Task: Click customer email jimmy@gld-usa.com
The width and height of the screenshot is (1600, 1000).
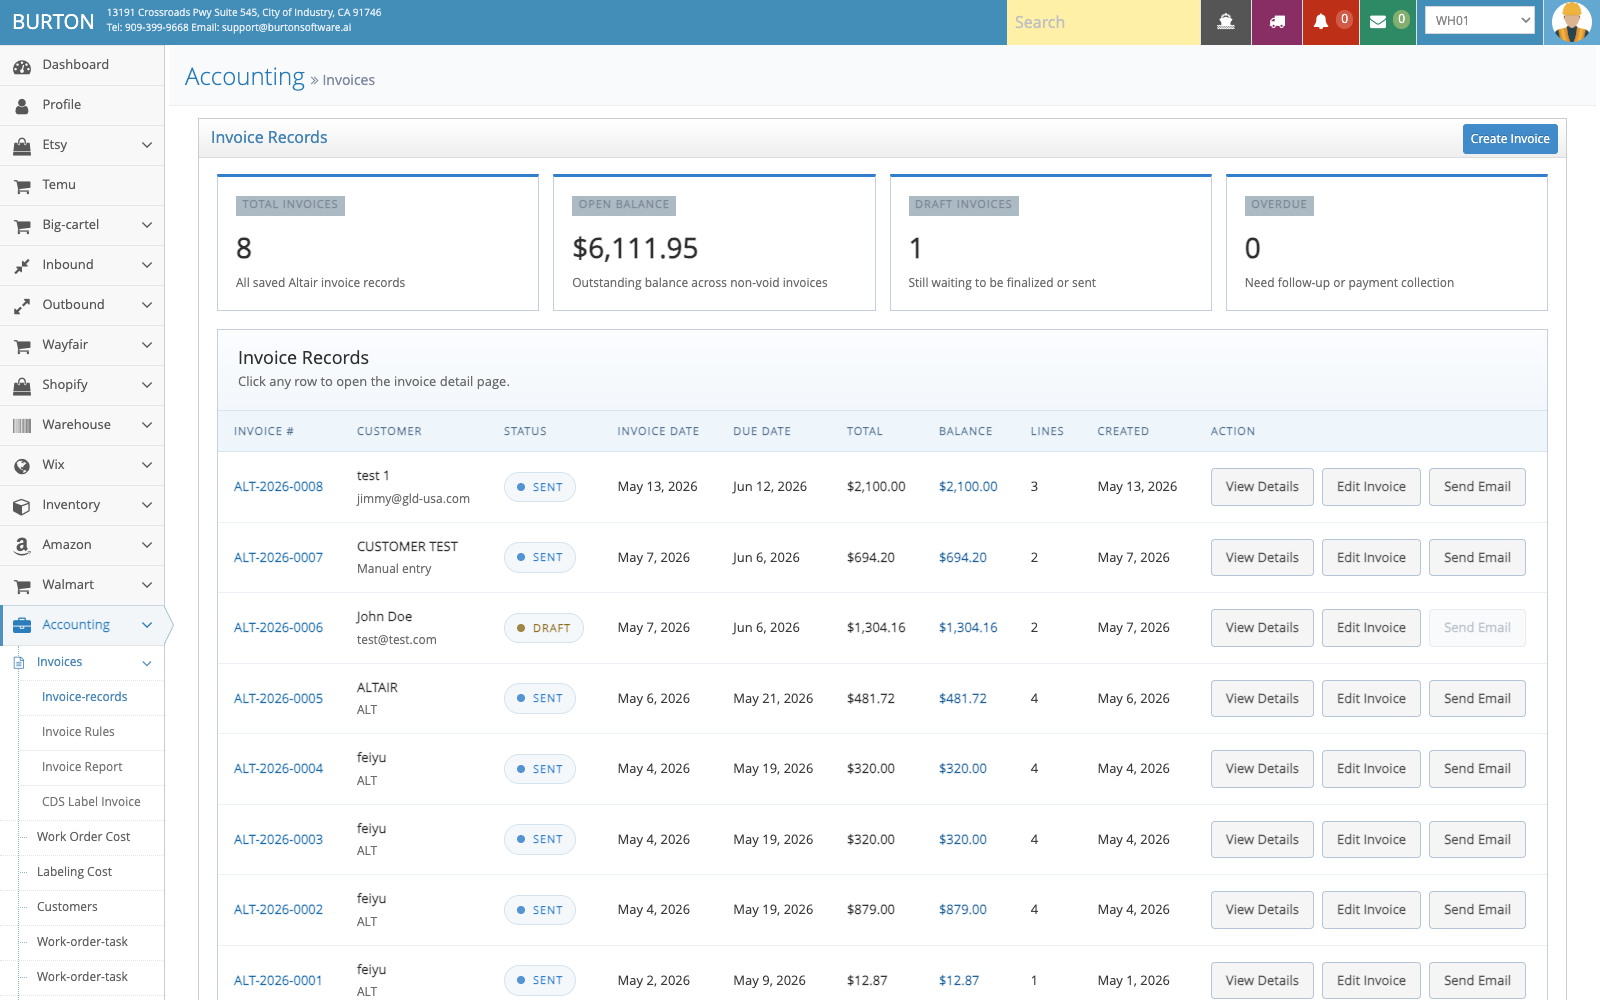Action: [x=413, y=499]
